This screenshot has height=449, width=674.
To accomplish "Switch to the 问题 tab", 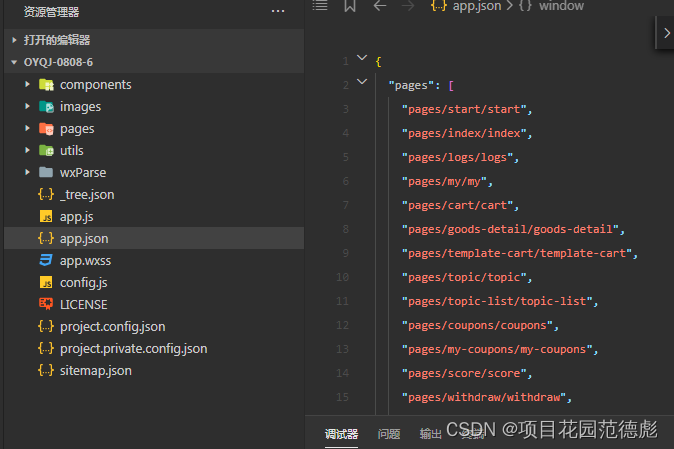I will [389, 434].
